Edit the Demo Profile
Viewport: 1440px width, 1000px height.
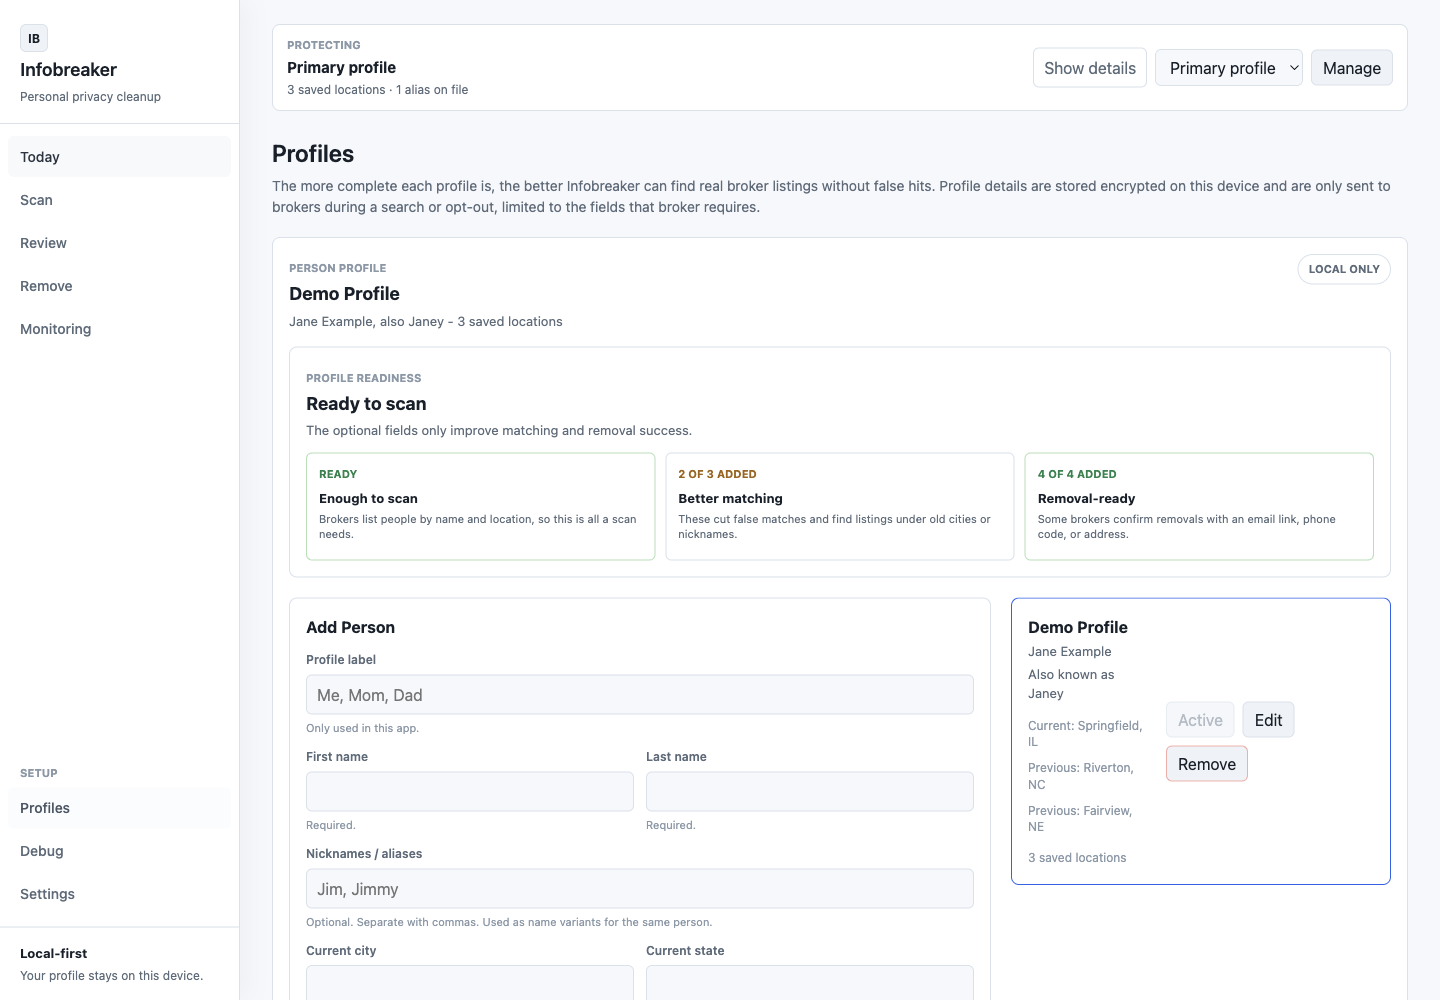(1269, 720)
